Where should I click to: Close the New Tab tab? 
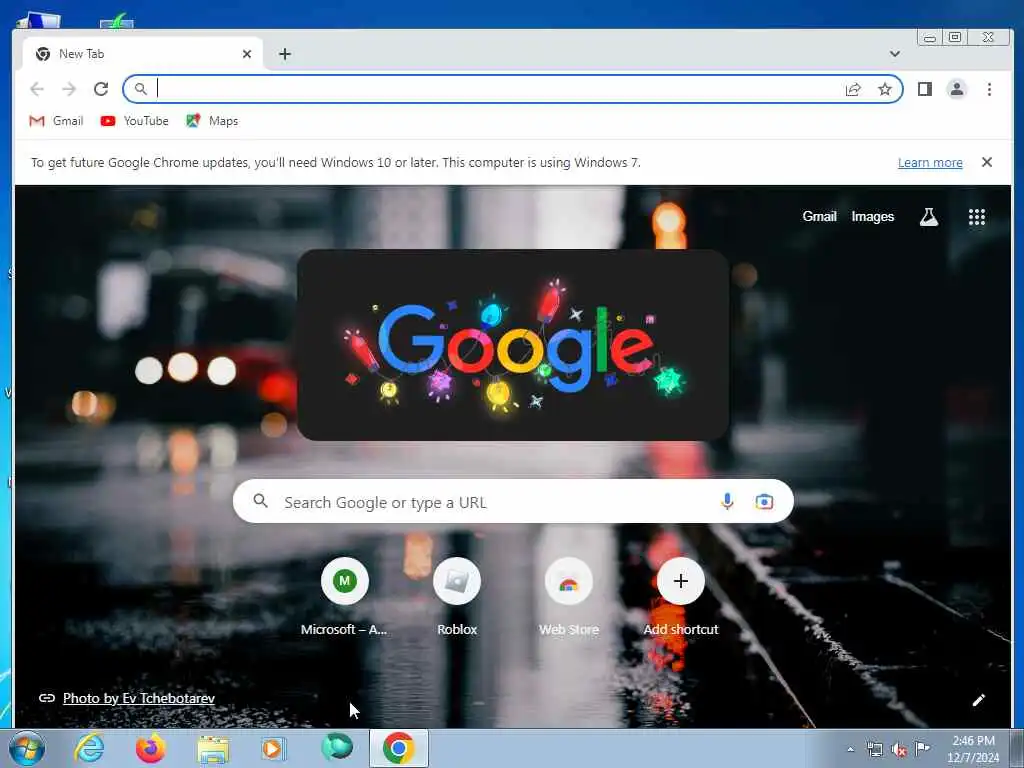247,54
